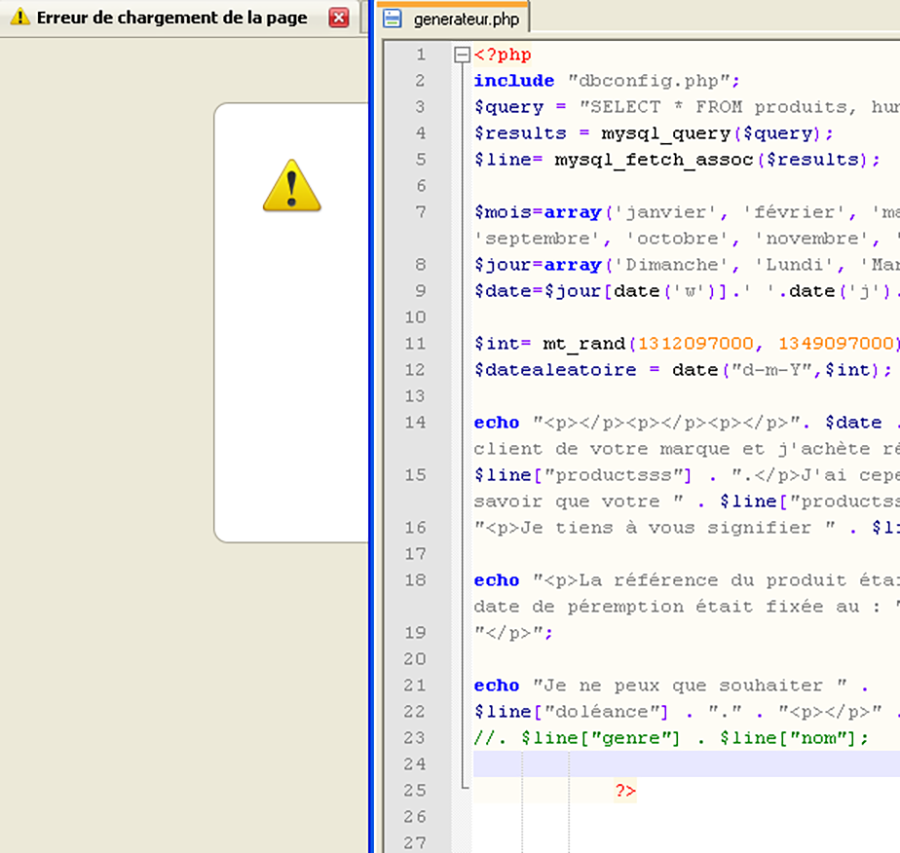Image resolution: width=900 pixels, height=853 pixels.
Task: Click line number 27 in the gutter
Action: pos(415,844)
